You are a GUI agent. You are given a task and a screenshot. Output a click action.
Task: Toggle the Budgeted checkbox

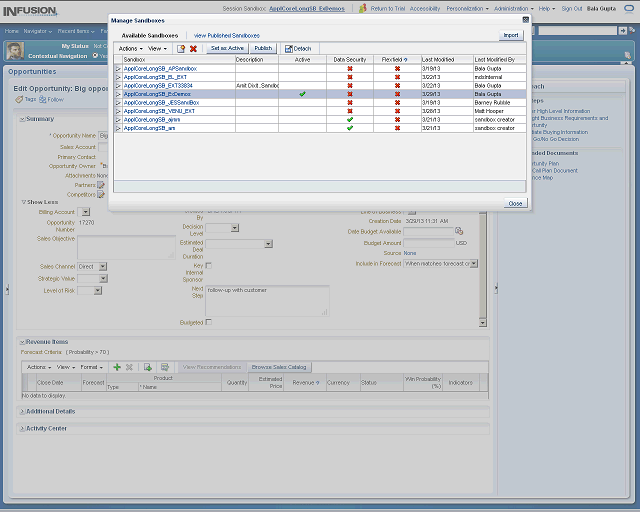(x=208, y=322)
